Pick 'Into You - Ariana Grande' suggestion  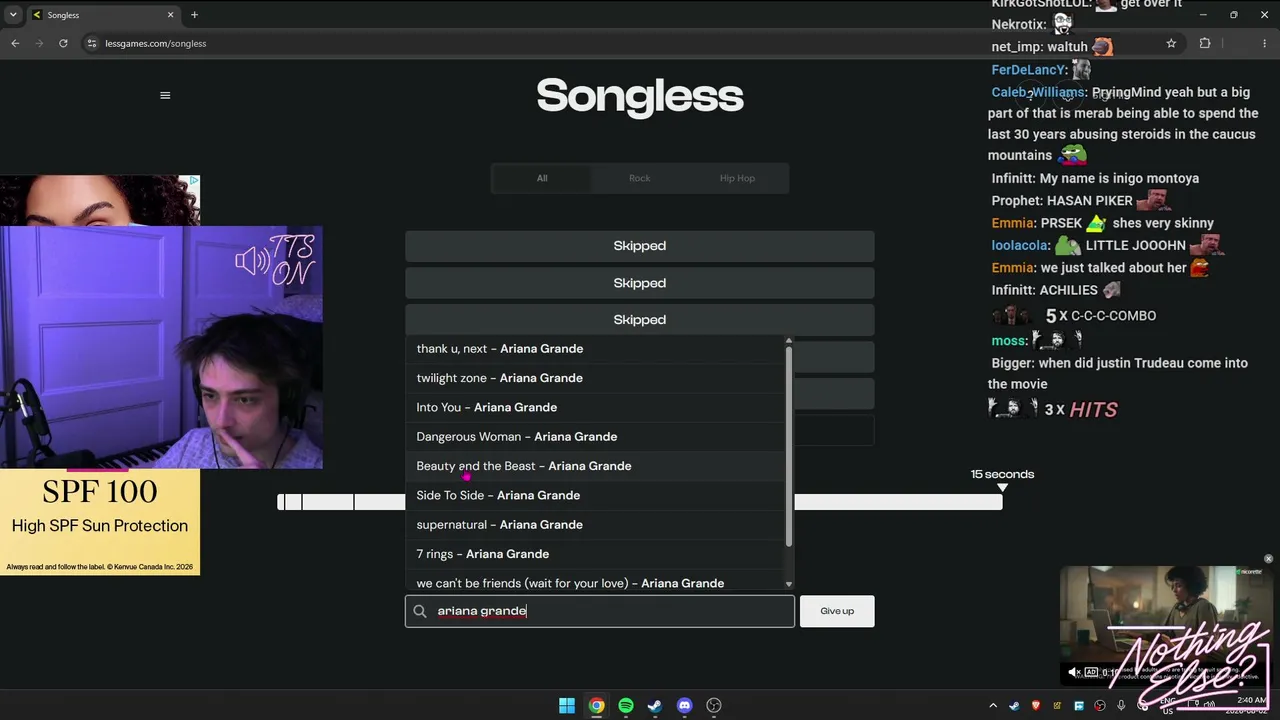[x=595, y=407]
